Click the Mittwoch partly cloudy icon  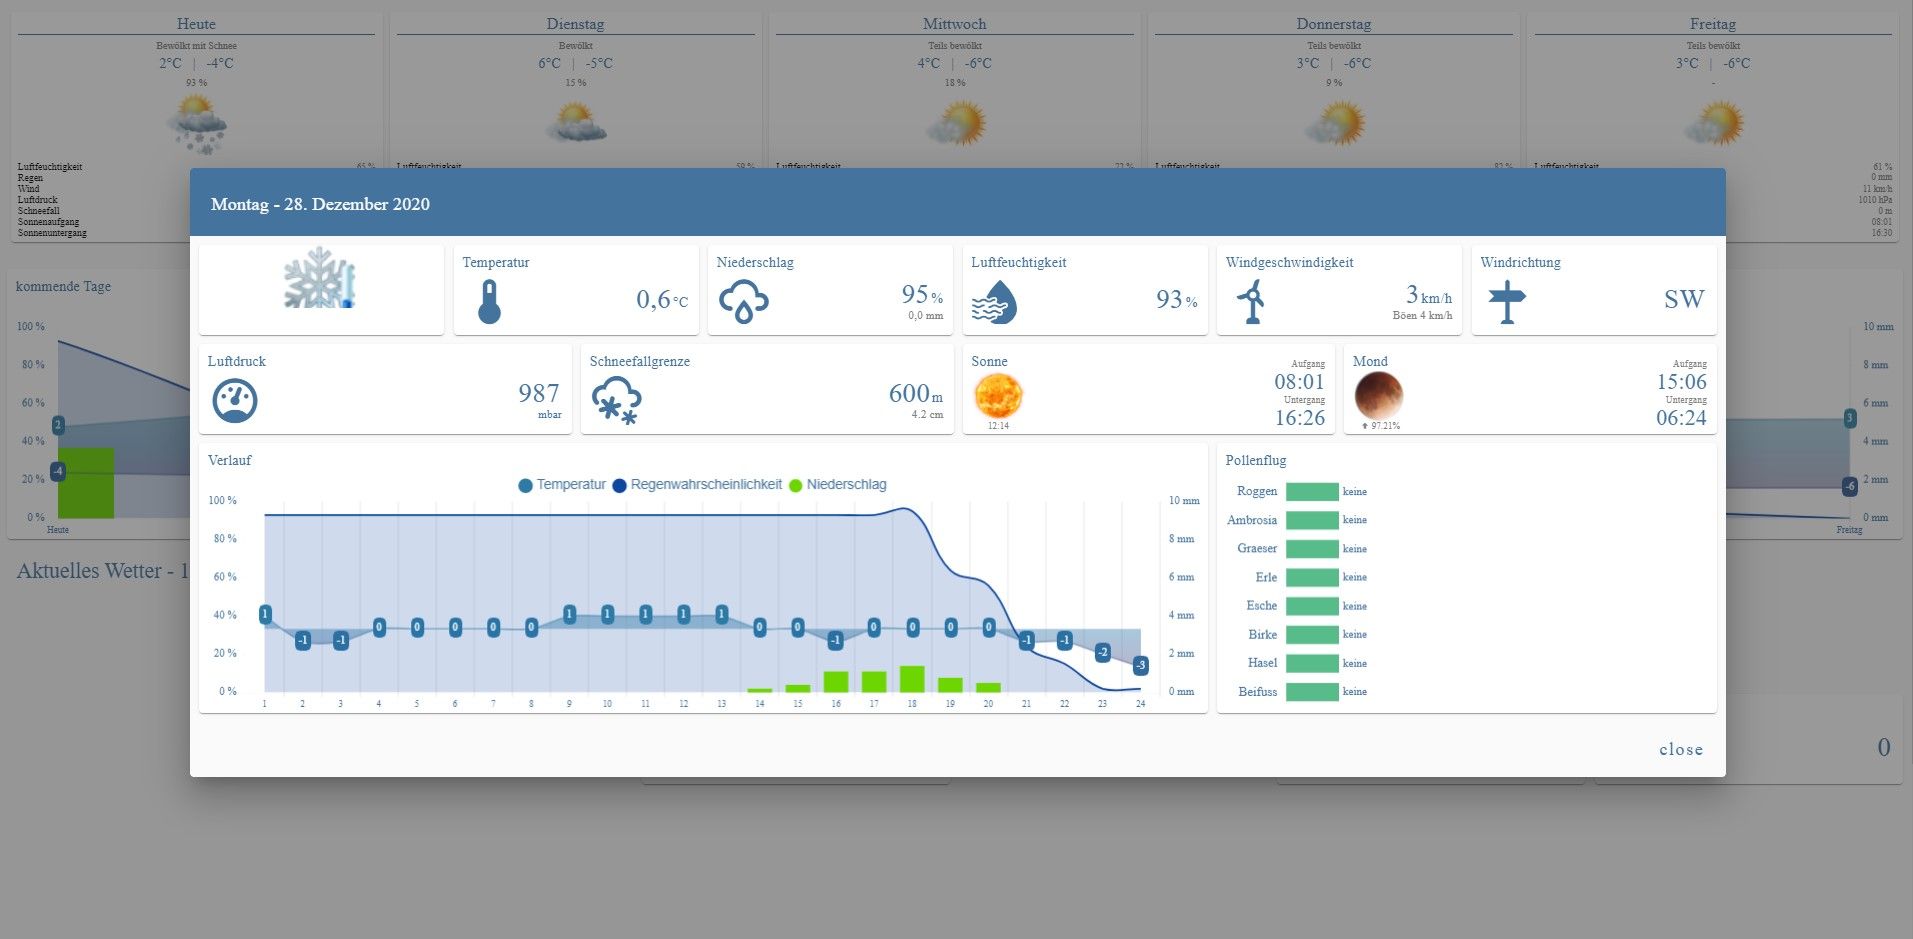click(x=956, y=123)
